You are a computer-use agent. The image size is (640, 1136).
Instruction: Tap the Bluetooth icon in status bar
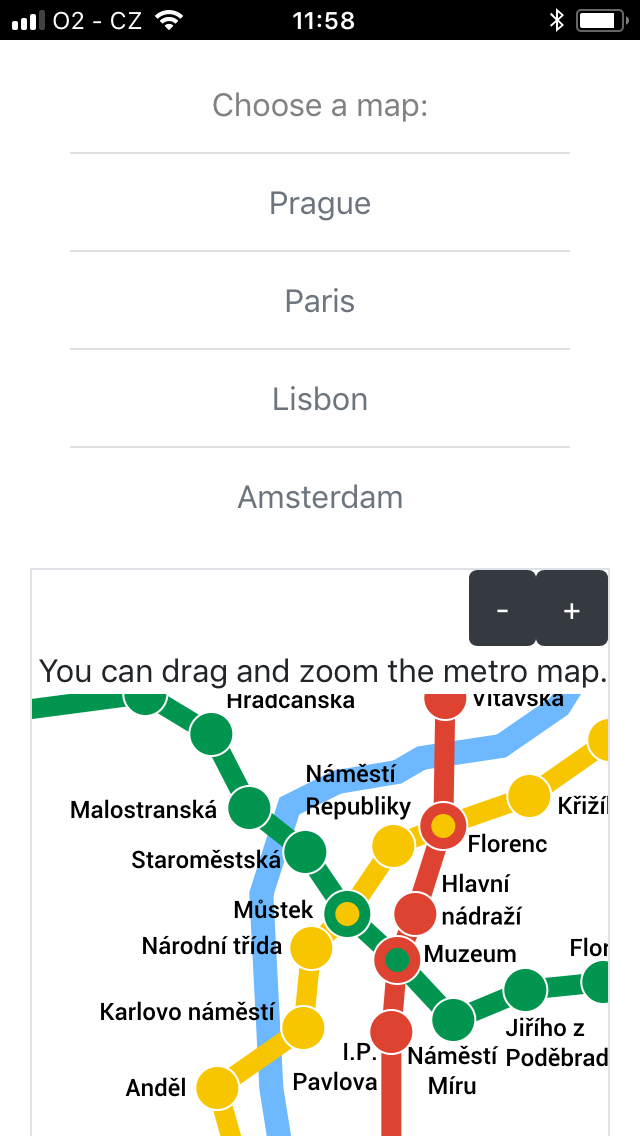tap(557, 20)
